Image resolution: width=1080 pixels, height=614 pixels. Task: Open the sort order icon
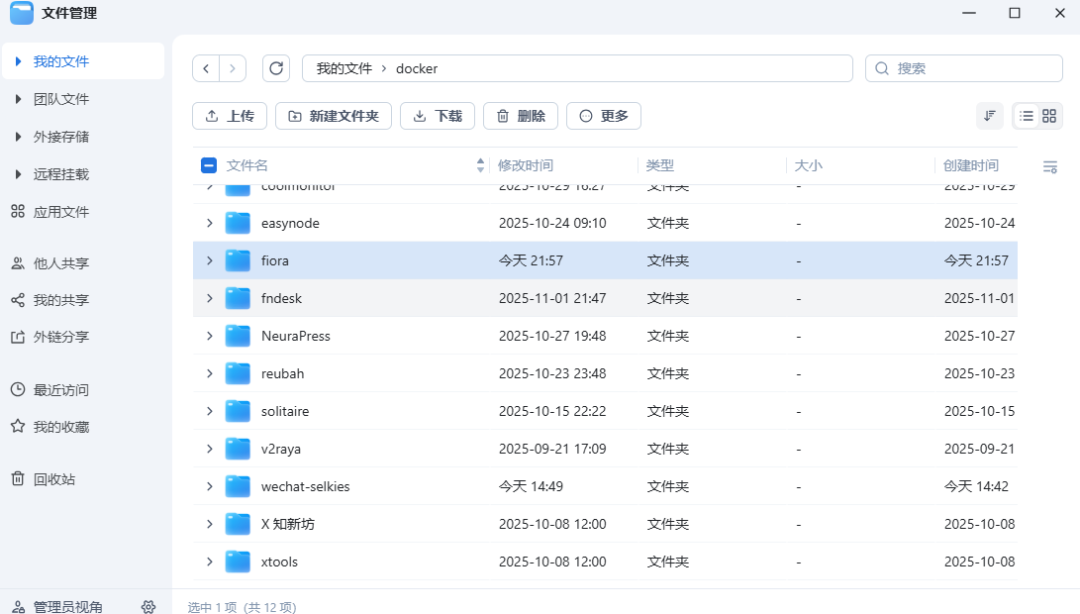pos(989,115)
